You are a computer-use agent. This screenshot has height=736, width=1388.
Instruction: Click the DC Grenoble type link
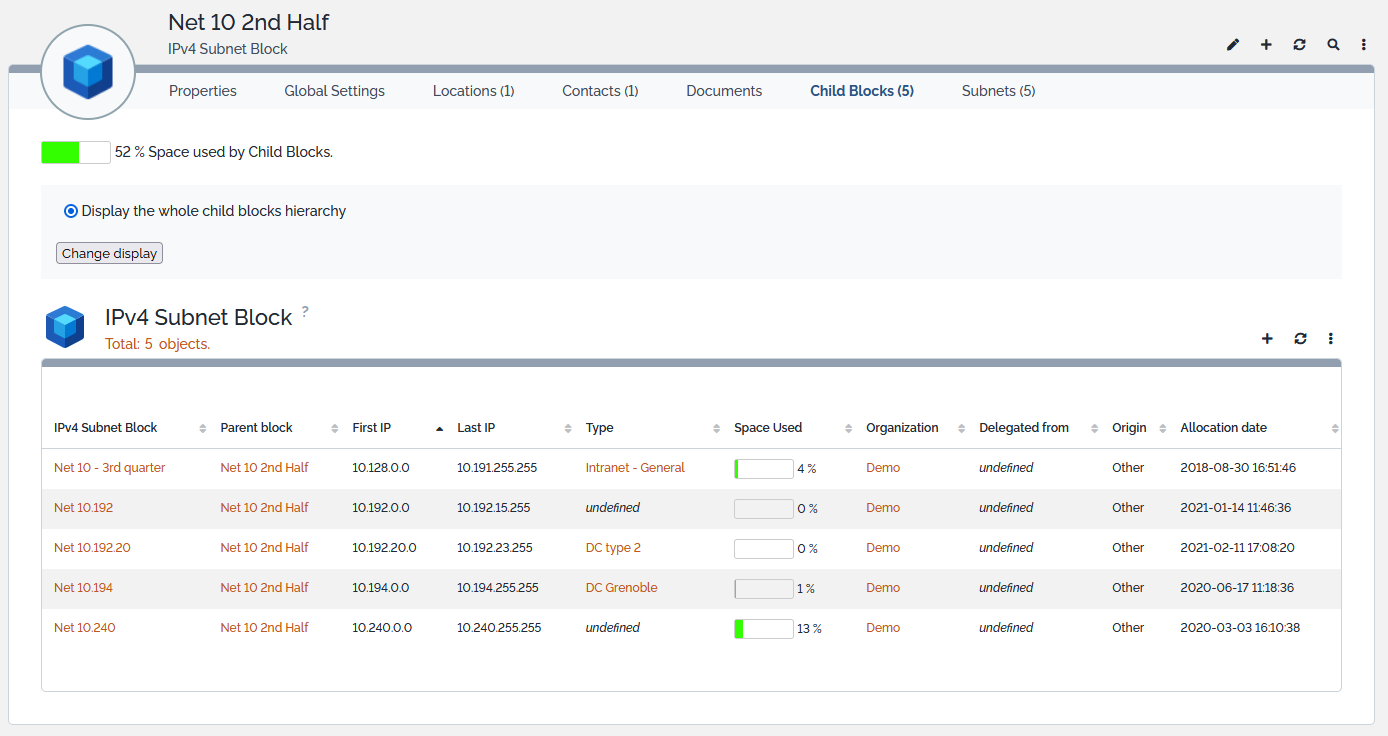point(621,588)
